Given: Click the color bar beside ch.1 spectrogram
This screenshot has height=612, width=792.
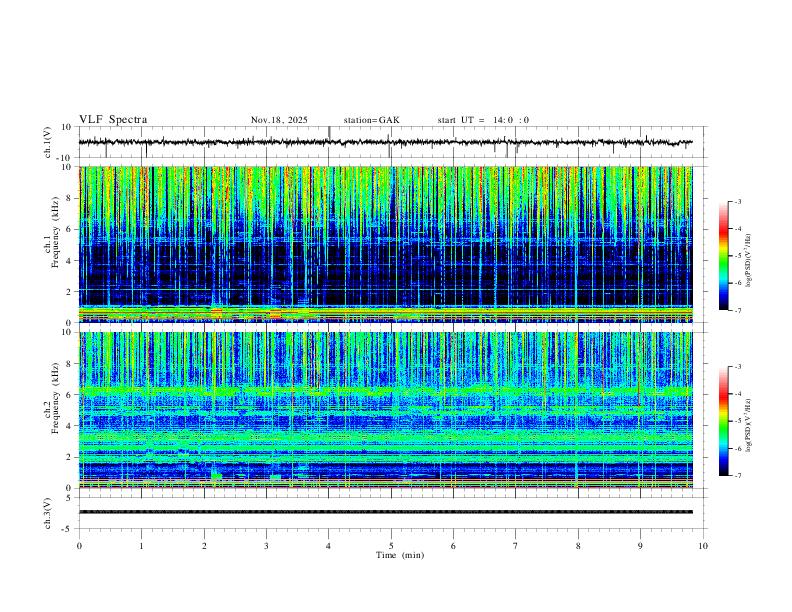Looking at the screenshot, I should (723, 256).
